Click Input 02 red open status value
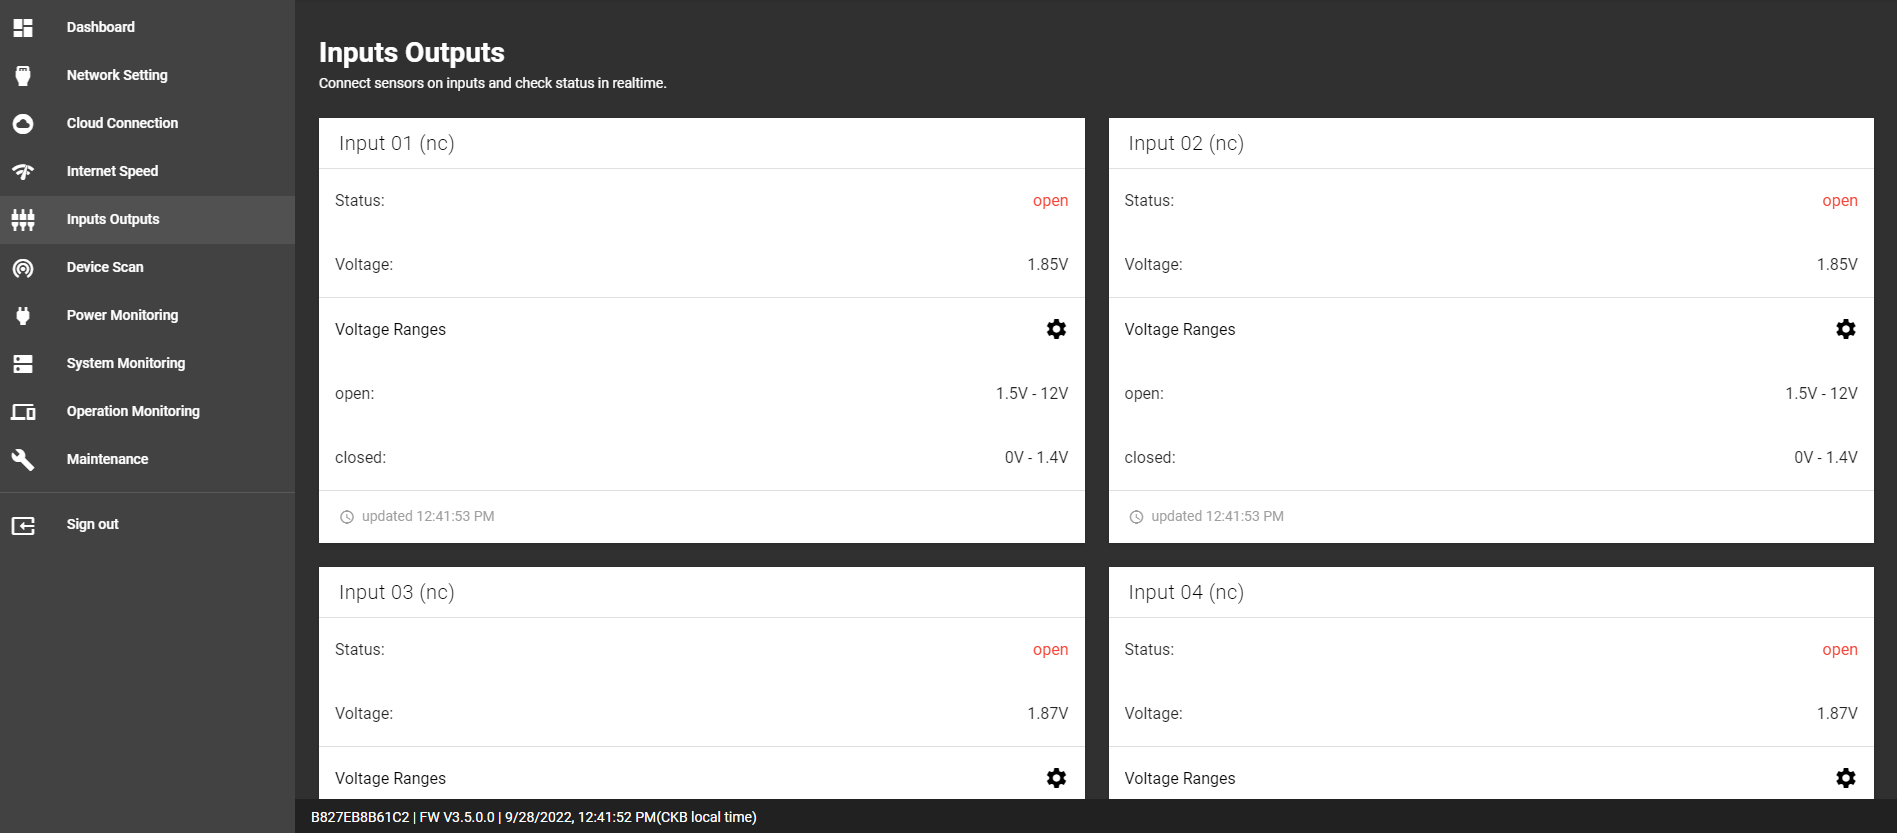The height and width of the screenshot is (833, 1897). point(1840,201)
